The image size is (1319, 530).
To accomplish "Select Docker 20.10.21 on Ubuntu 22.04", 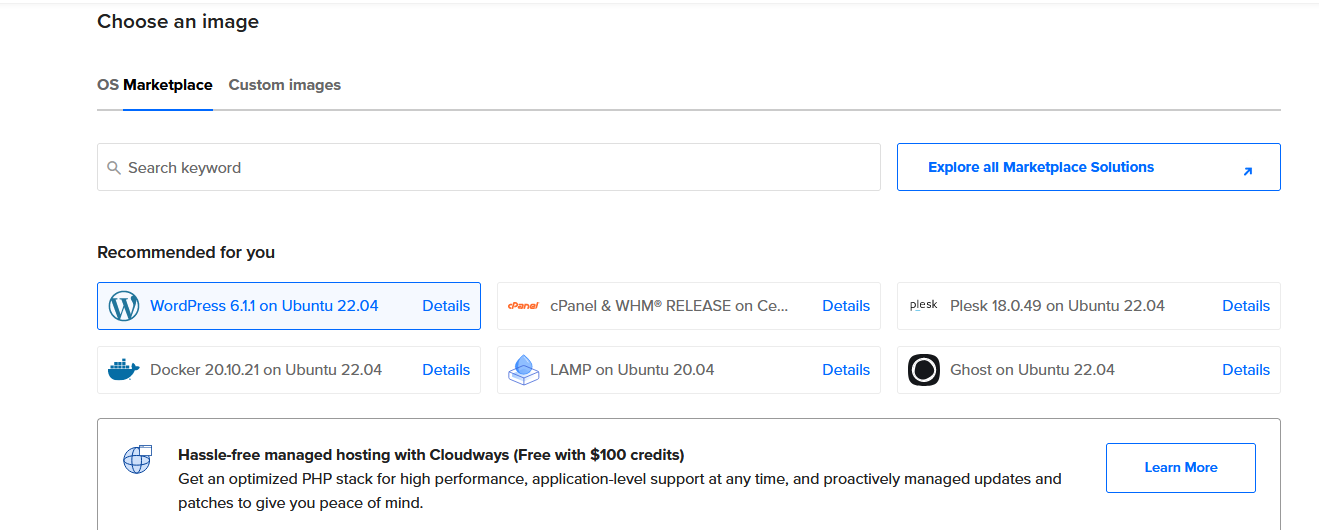I will click(x=289, y=370).
